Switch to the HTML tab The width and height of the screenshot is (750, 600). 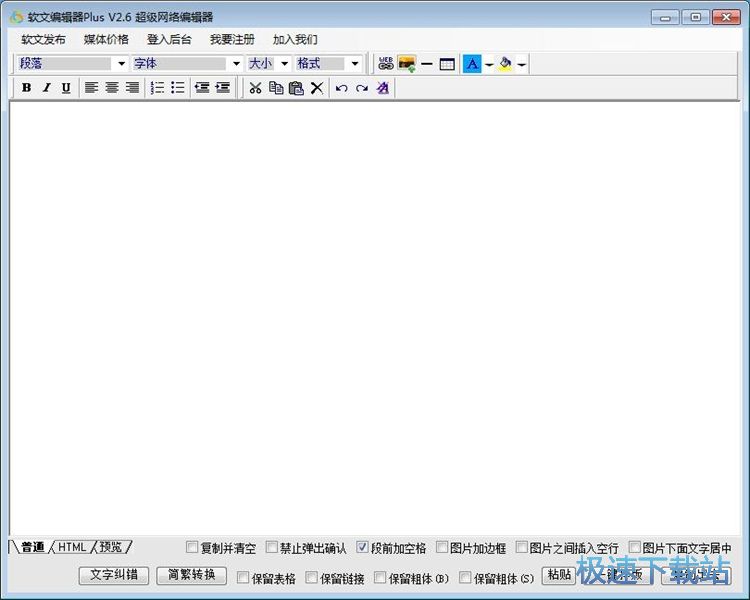72,547
